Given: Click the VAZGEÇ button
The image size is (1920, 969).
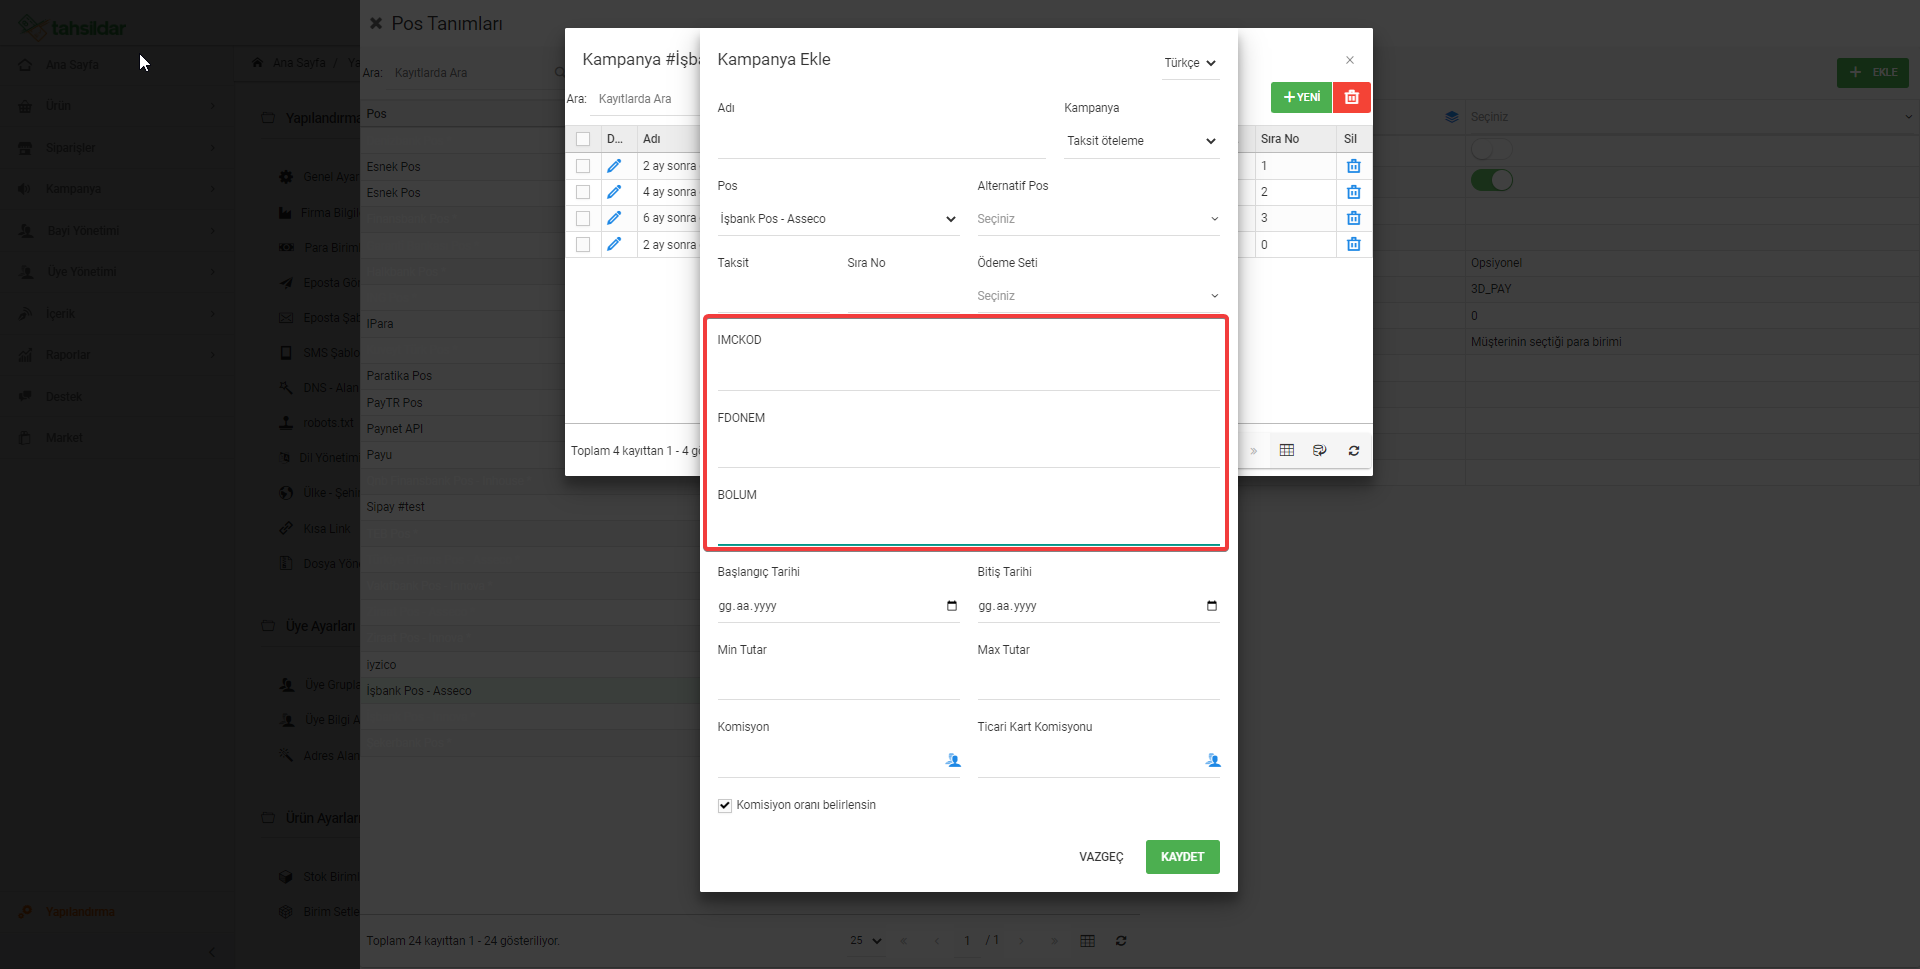Looking at the screenshot, I should tap(1101, 857).
